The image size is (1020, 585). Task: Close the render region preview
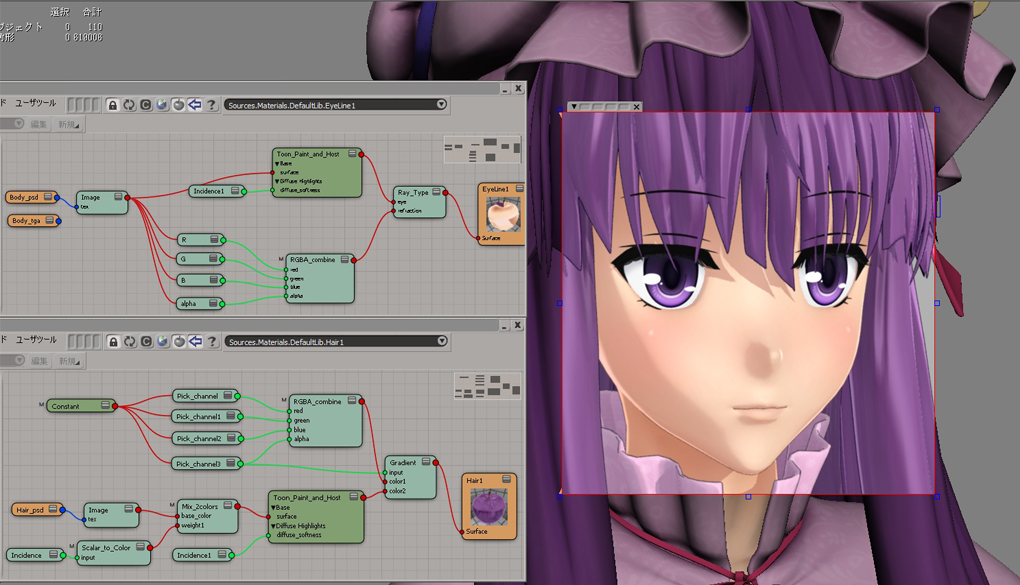pyautogui.click(x=637, y=107)
